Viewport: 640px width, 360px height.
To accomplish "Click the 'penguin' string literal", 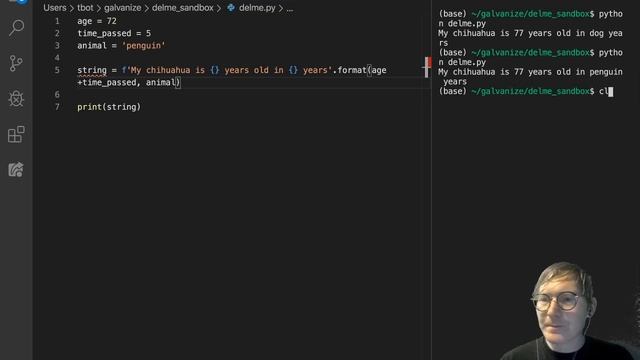I will [x=144, y=46].
